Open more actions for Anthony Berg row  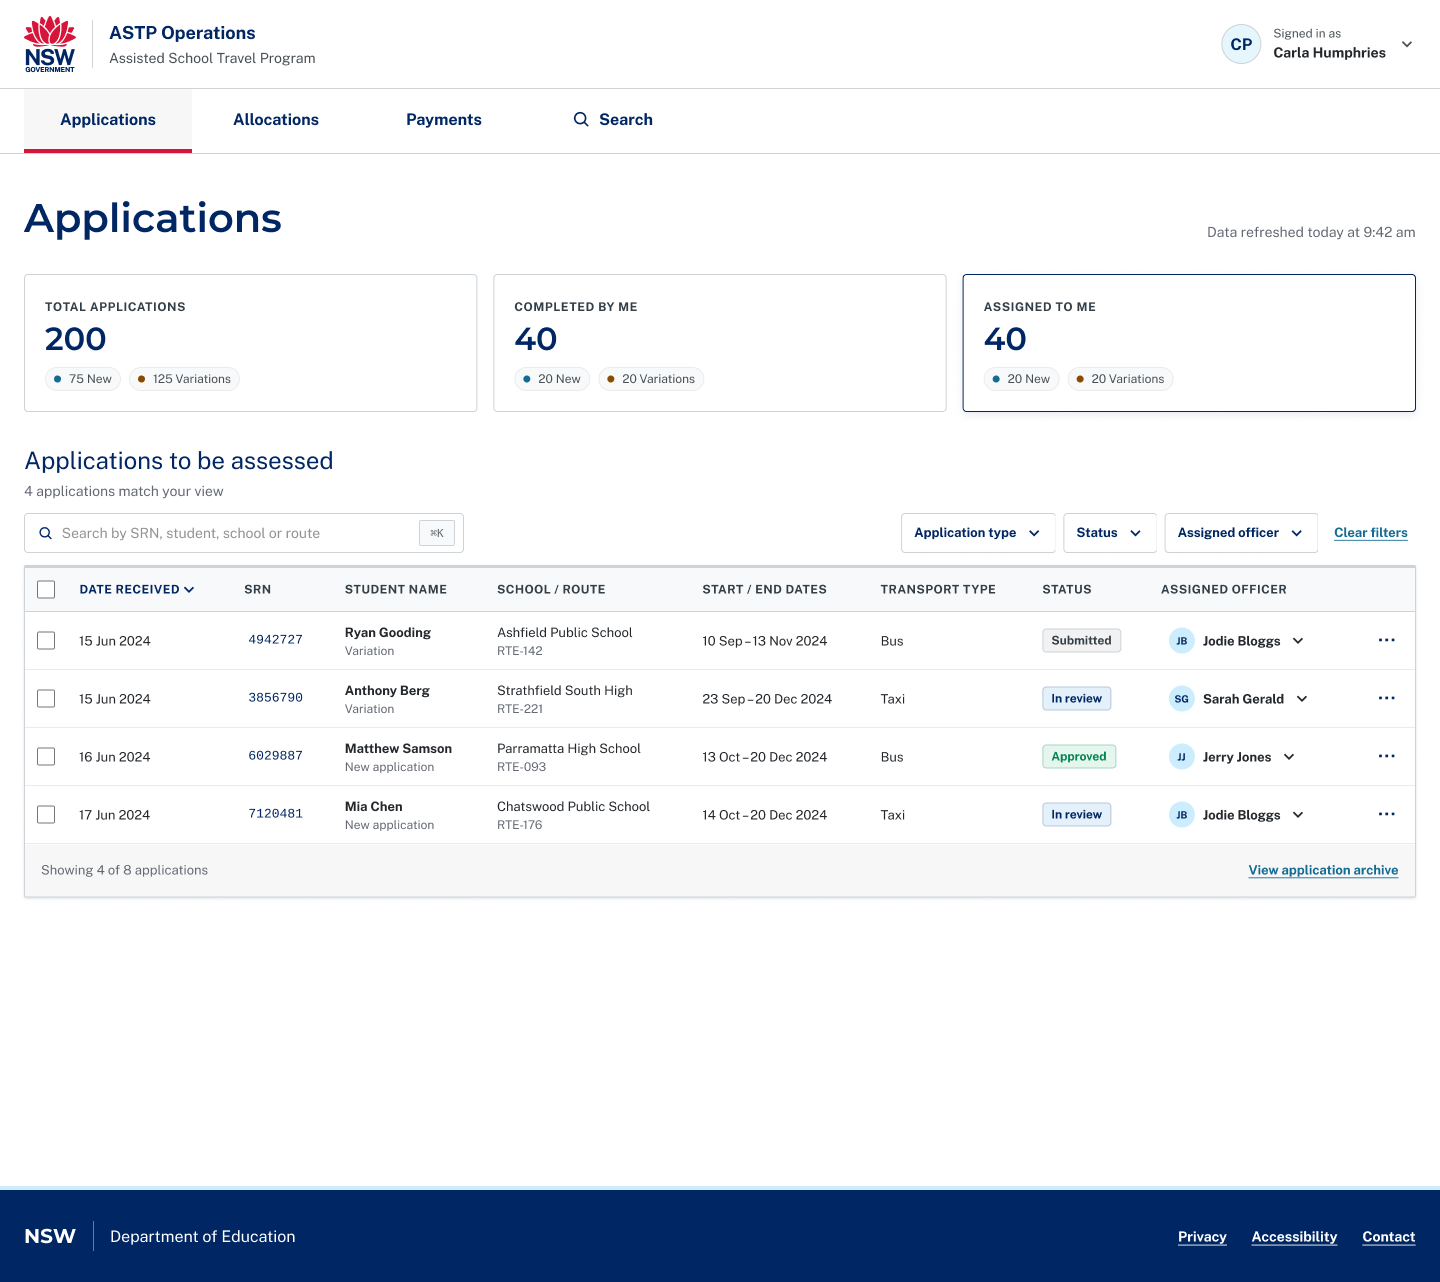1386,698
